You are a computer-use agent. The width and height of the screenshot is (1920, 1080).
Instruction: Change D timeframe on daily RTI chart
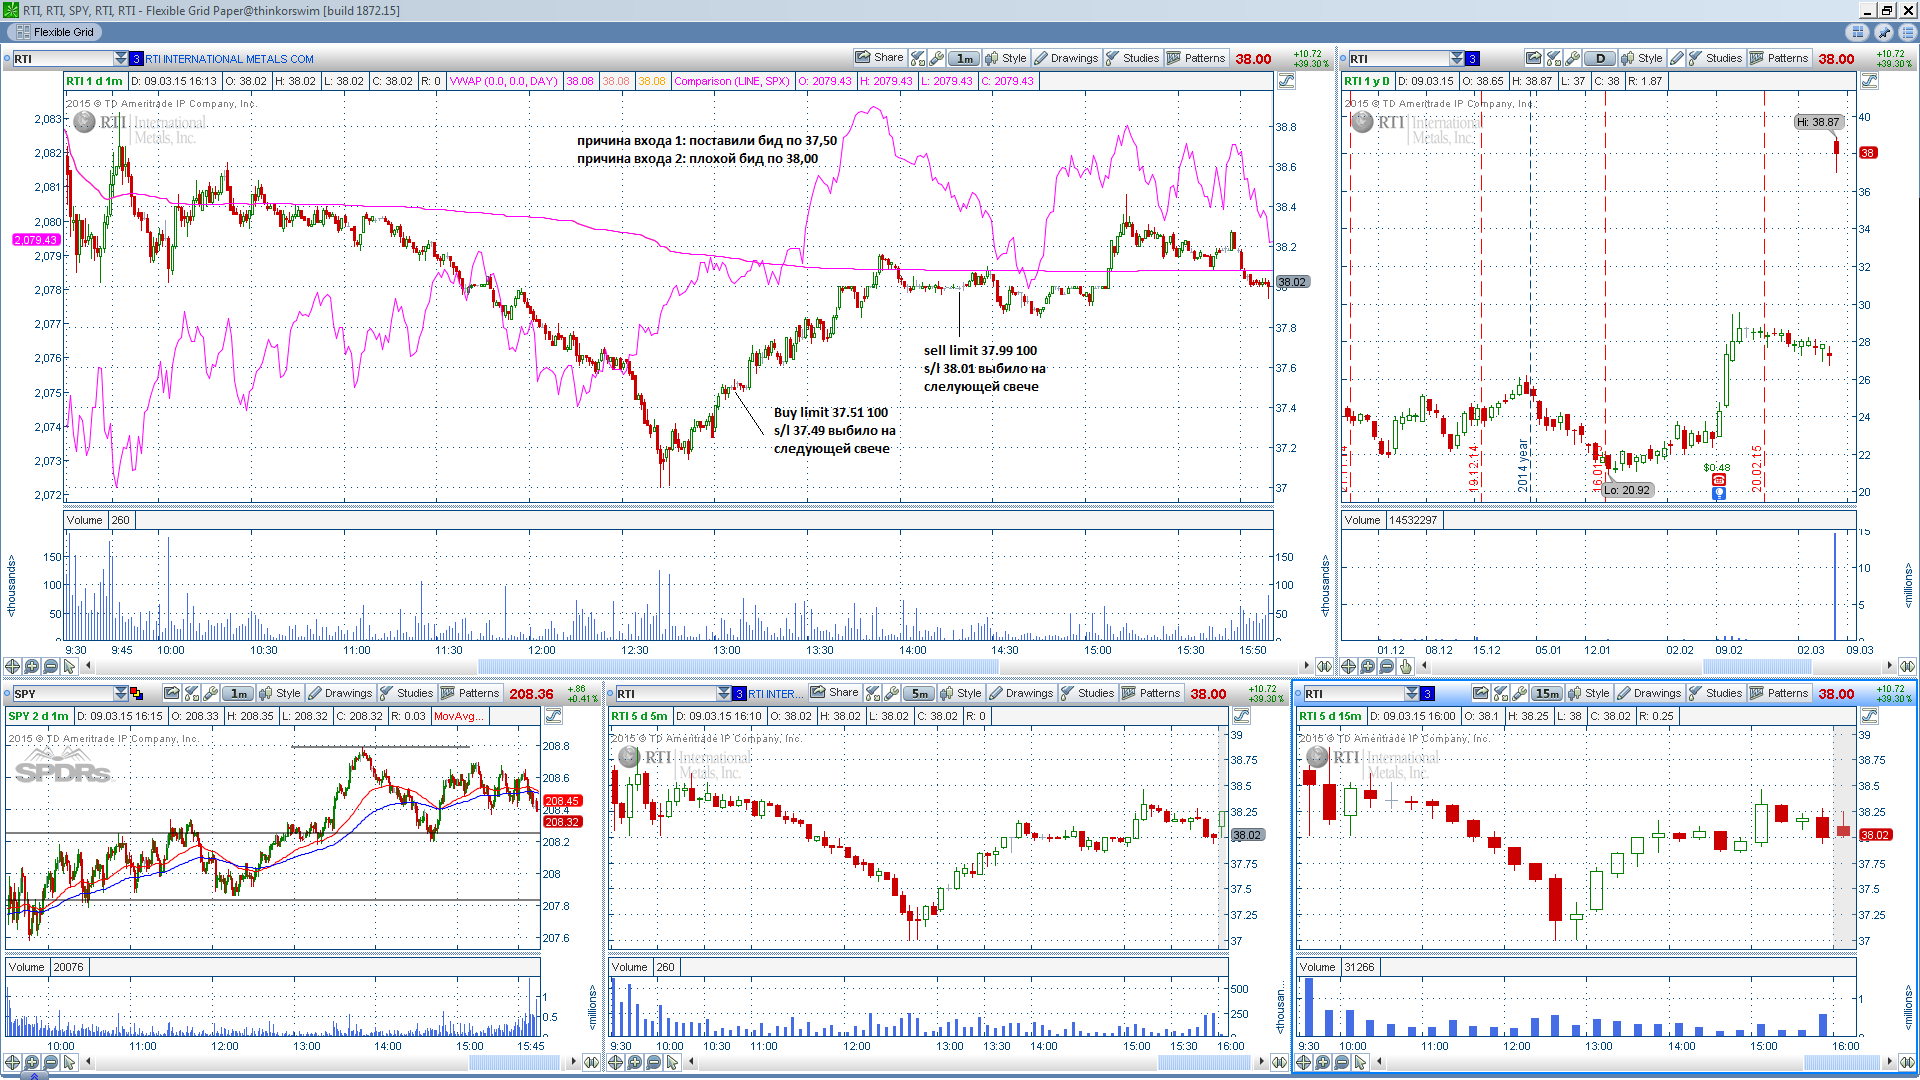pyautogui.click(x=1600, y=58)
